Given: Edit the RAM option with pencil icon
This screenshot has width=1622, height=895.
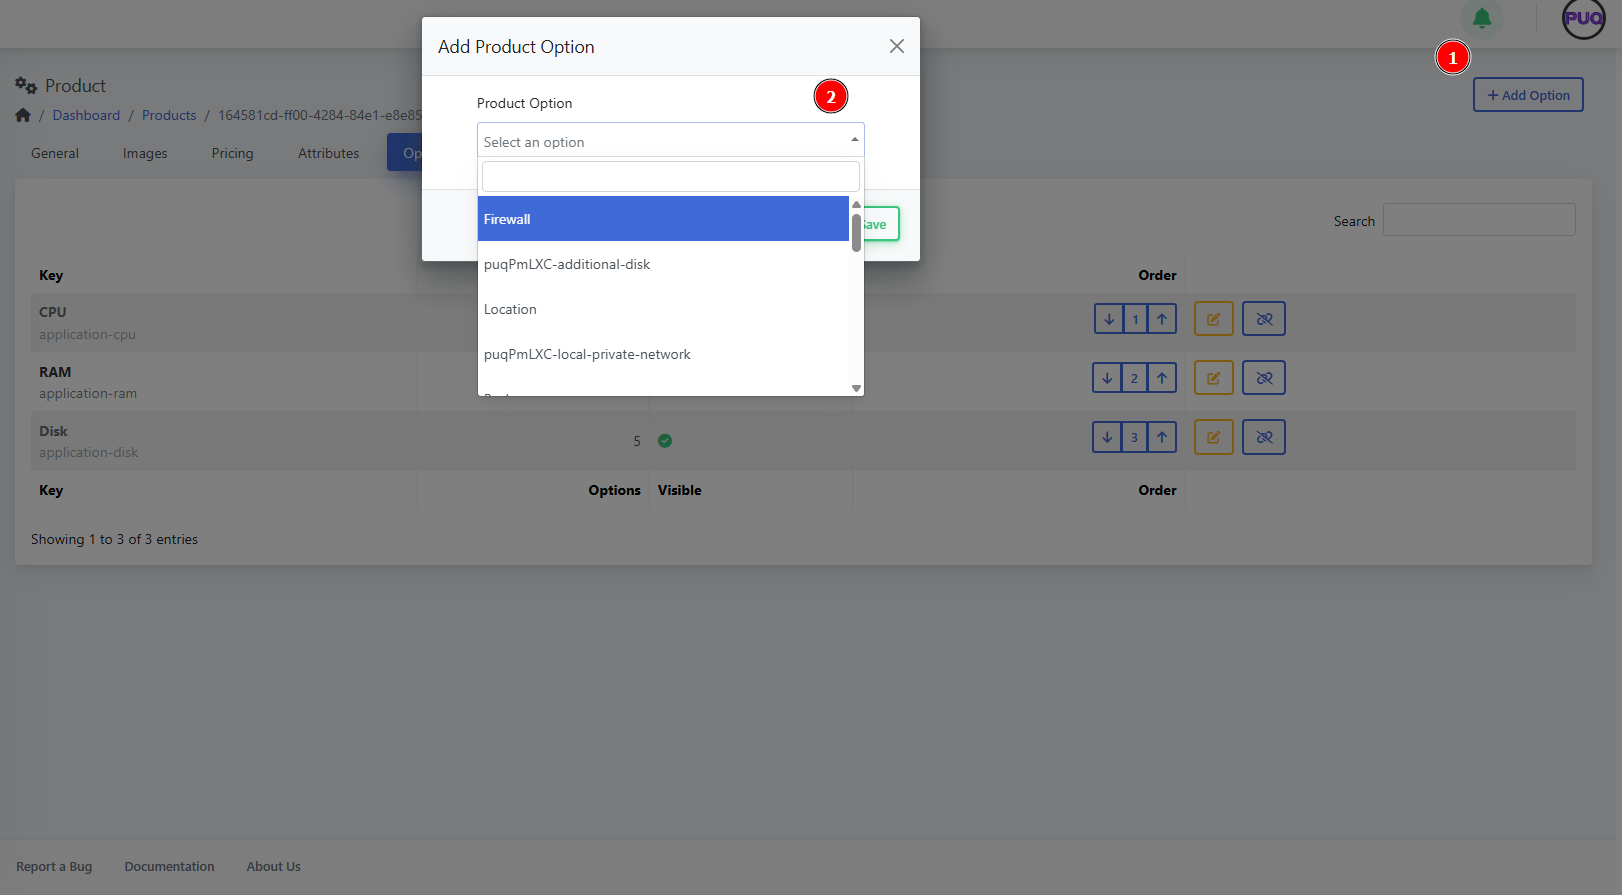Looking at the screenshot, I should pos(1213,378).
